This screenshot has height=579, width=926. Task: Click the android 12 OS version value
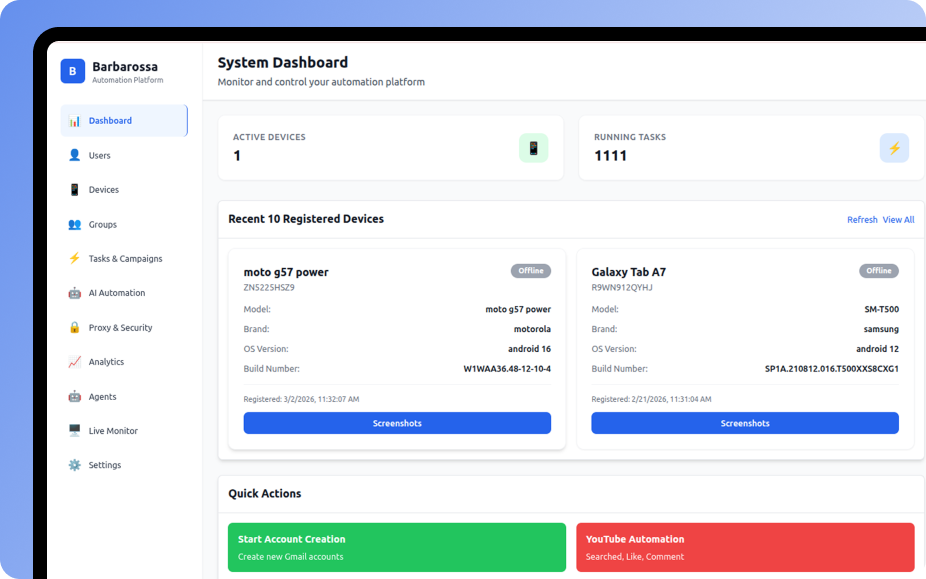(877, 349)
